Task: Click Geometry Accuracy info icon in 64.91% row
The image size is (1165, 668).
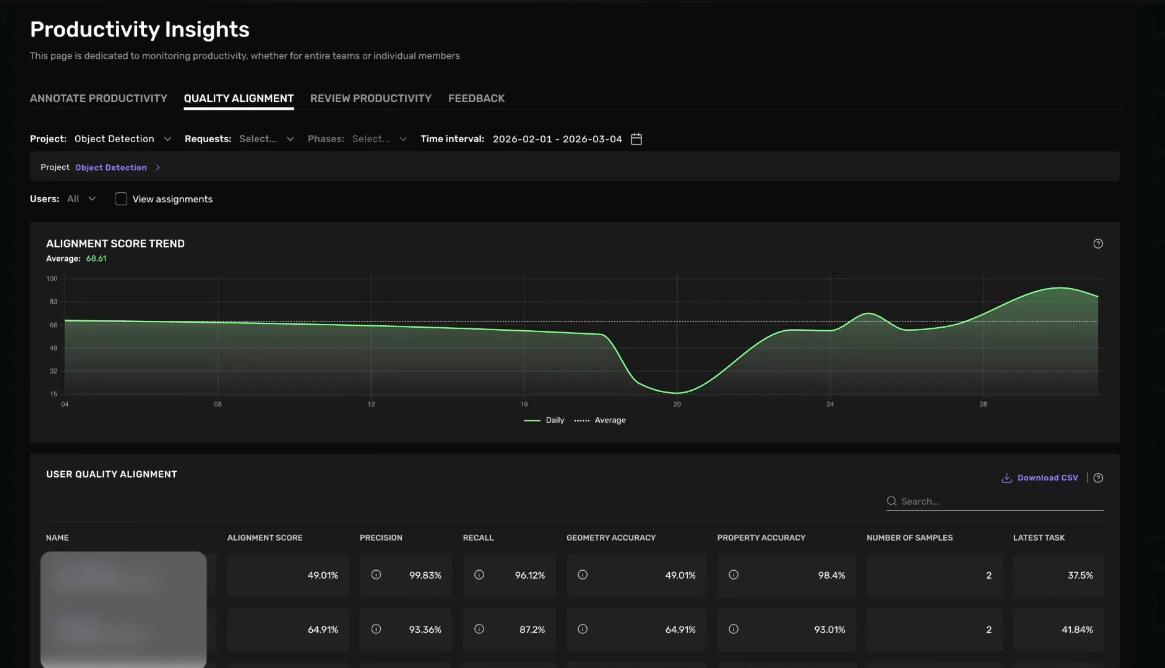Action: [x=582, y=629]
